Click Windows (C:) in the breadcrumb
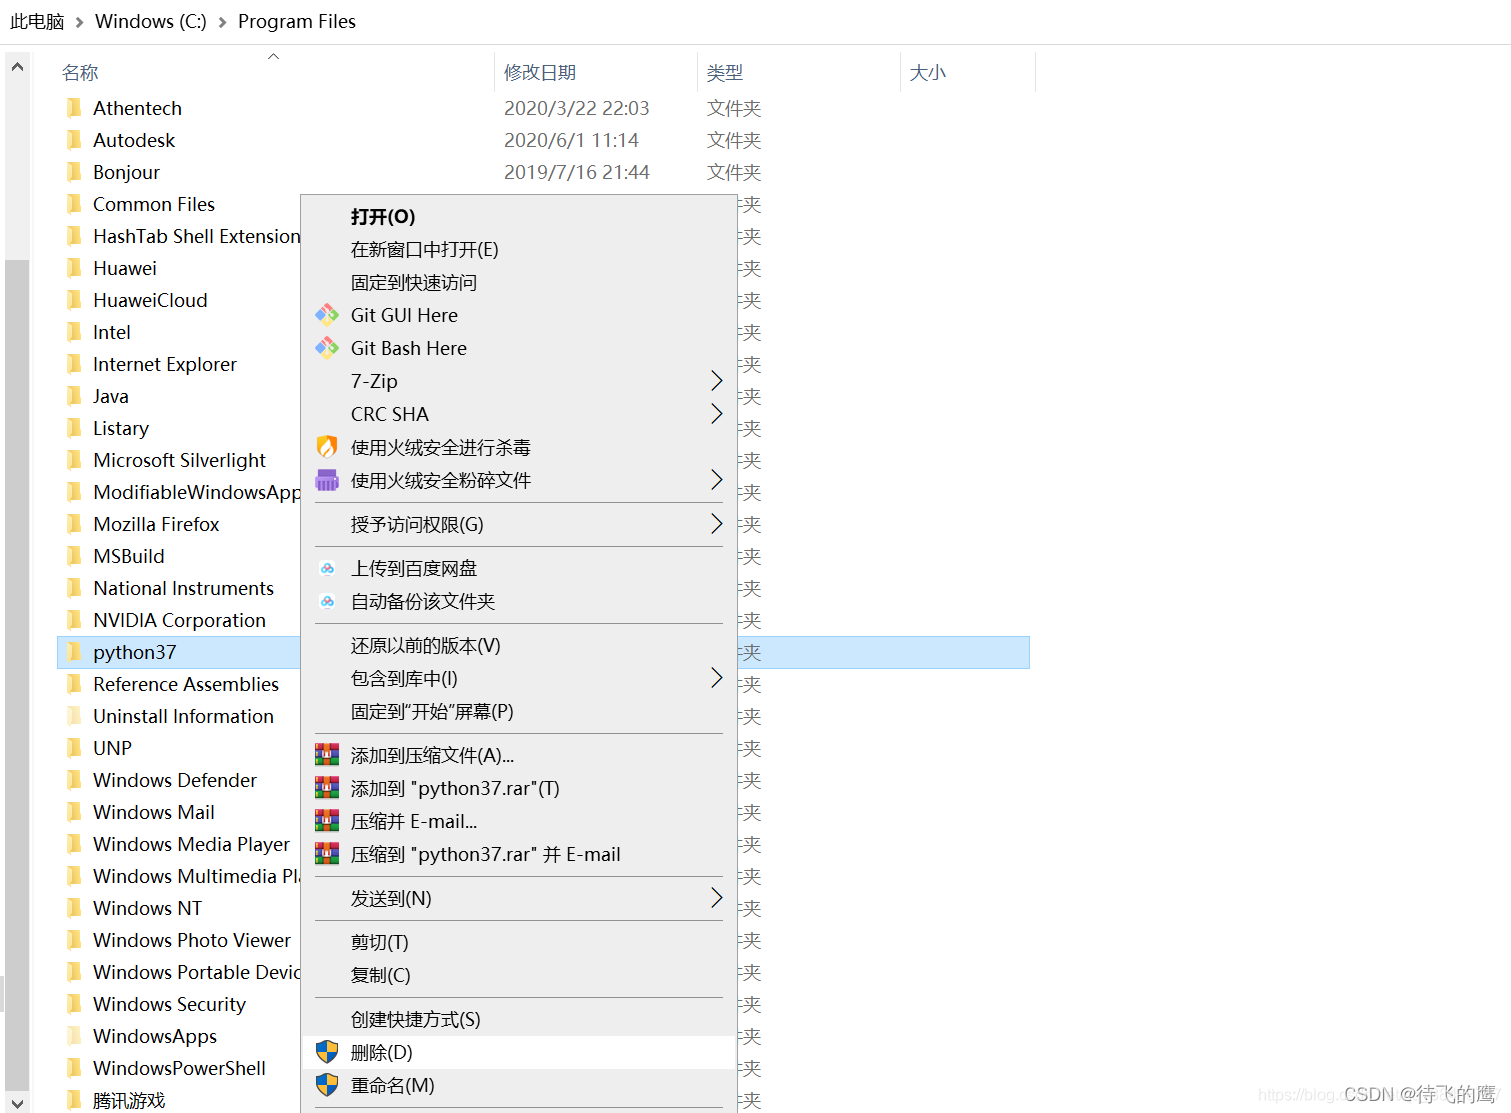Viewport: 1511px width, 1113px height. coord(151,22)
